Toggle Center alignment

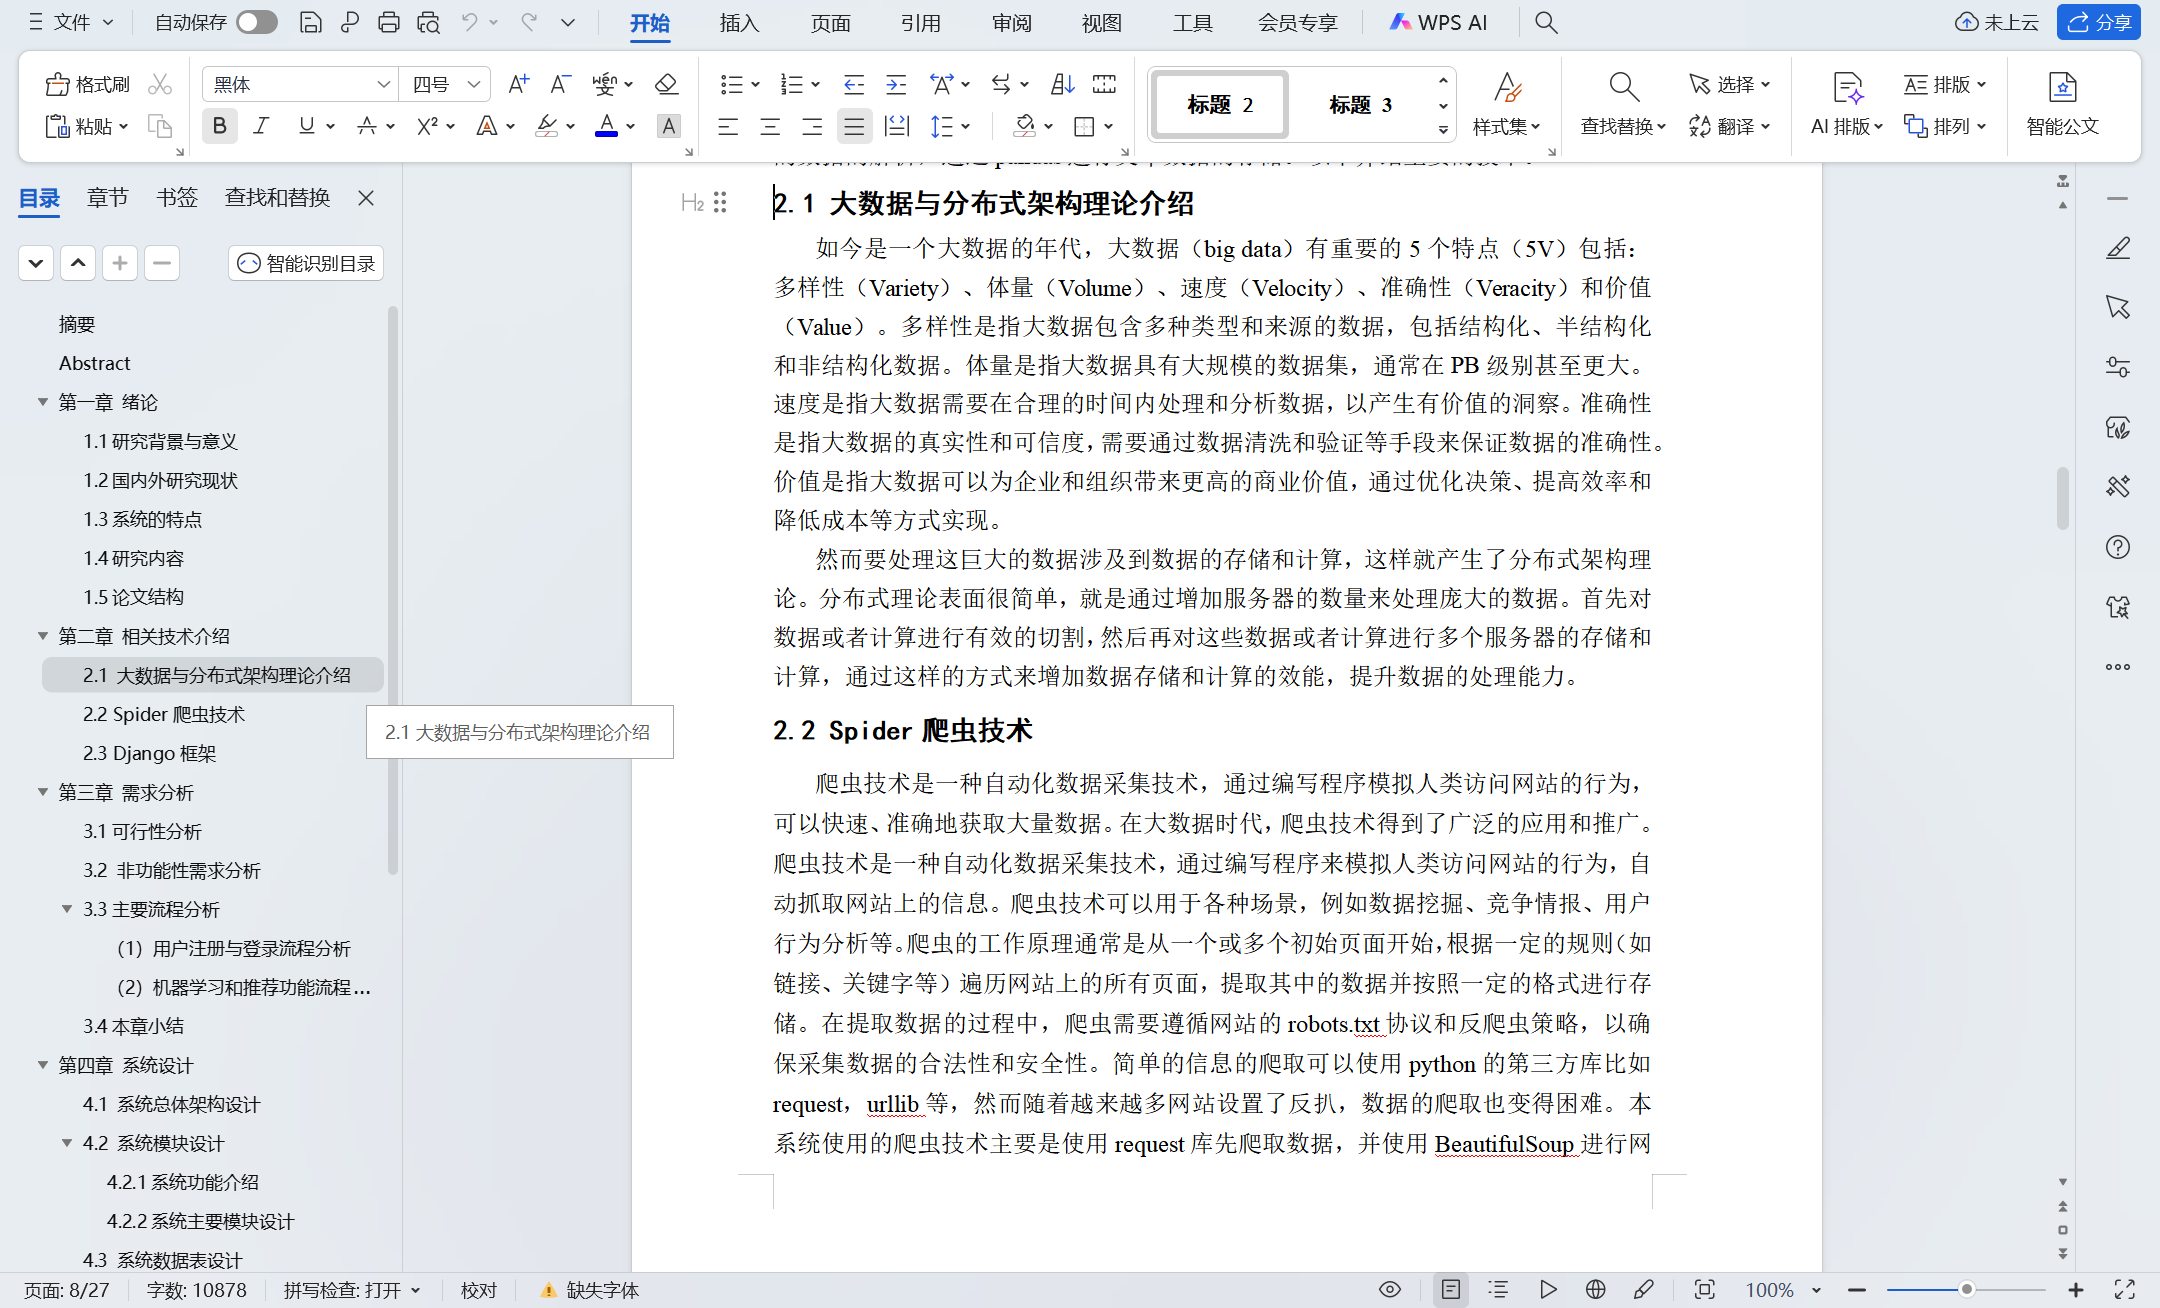(x=770, y=126)
